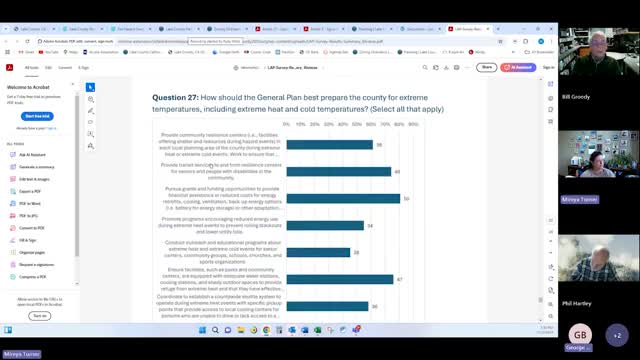
Task: Select the freehand draw loop tool
Action: tap(91, 122)
